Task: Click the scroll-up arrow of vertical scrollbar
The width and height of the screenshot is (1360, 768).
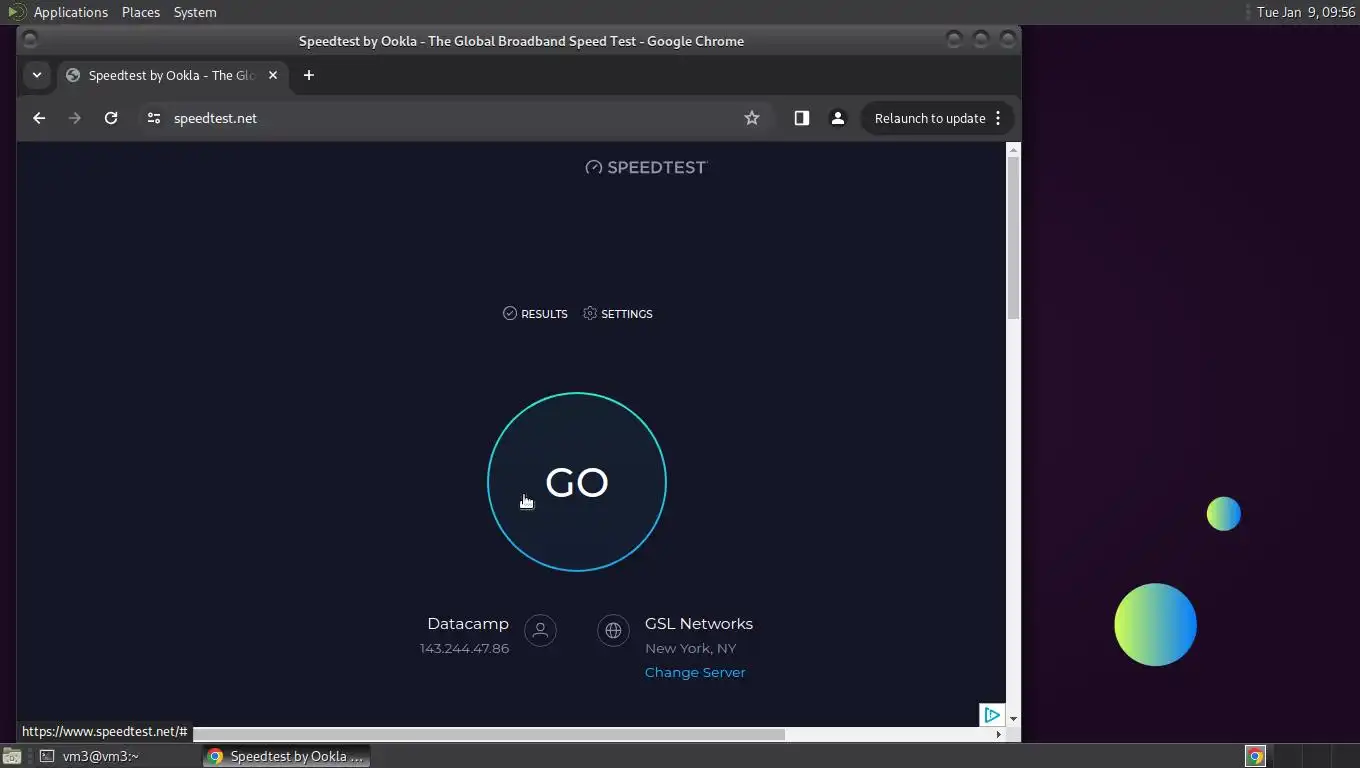Action: pos(1013,150)
